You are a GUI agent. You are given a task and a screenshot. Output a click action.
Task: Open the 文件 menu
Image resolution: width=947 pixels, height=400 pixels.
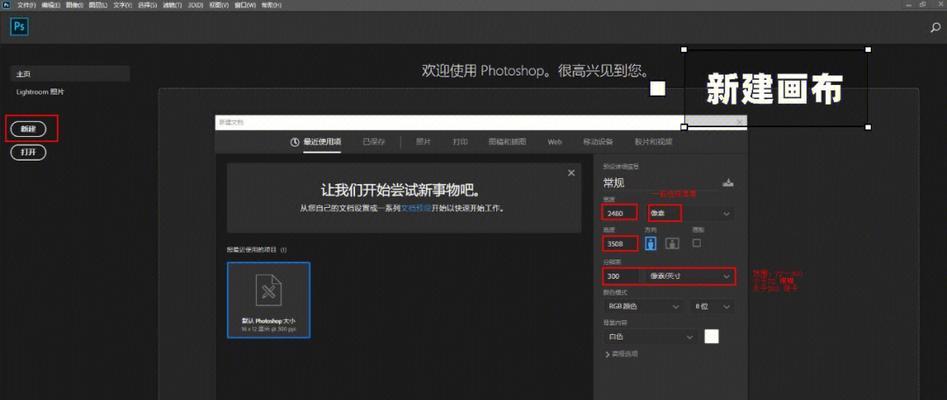[x=26, y=4]
